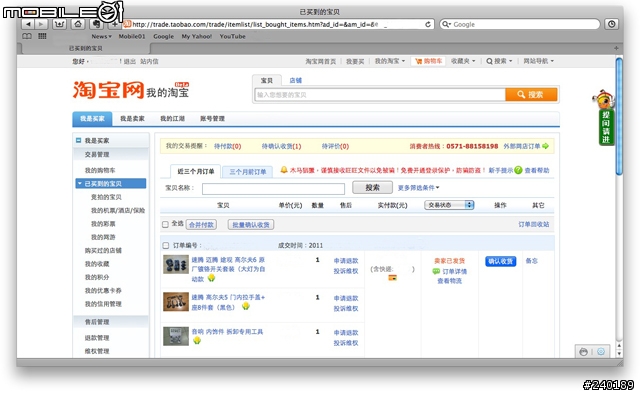Open the YouTube bookmark
640x393 pixels.
click(x=232, y=36)
